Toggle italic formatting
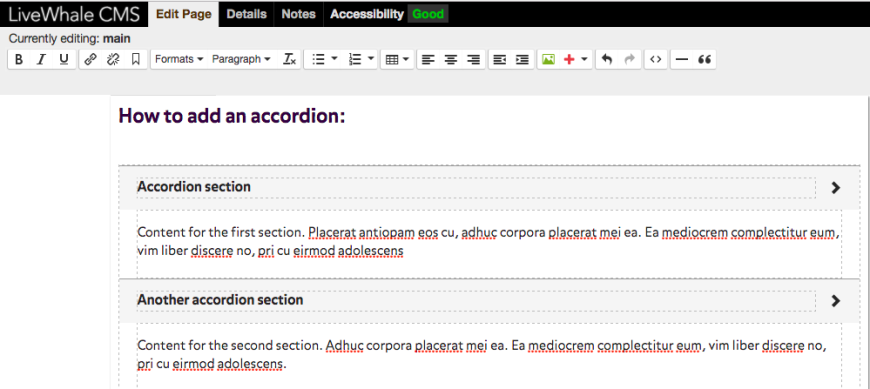 41,59
